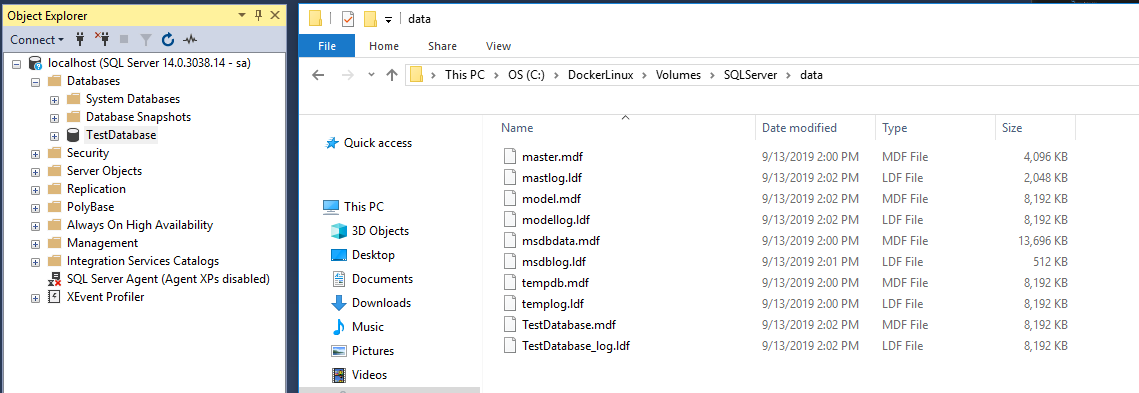The width and height of the screenshot is (1139, 393).
Task: Open the File ribbon tab
Action: [x=327, y=46]
